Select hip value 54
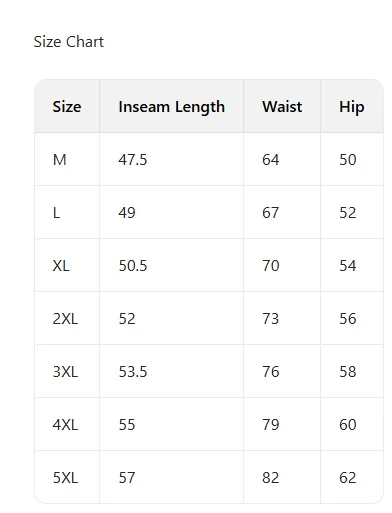Screen dimensions: 392x513 coord(348,266)
